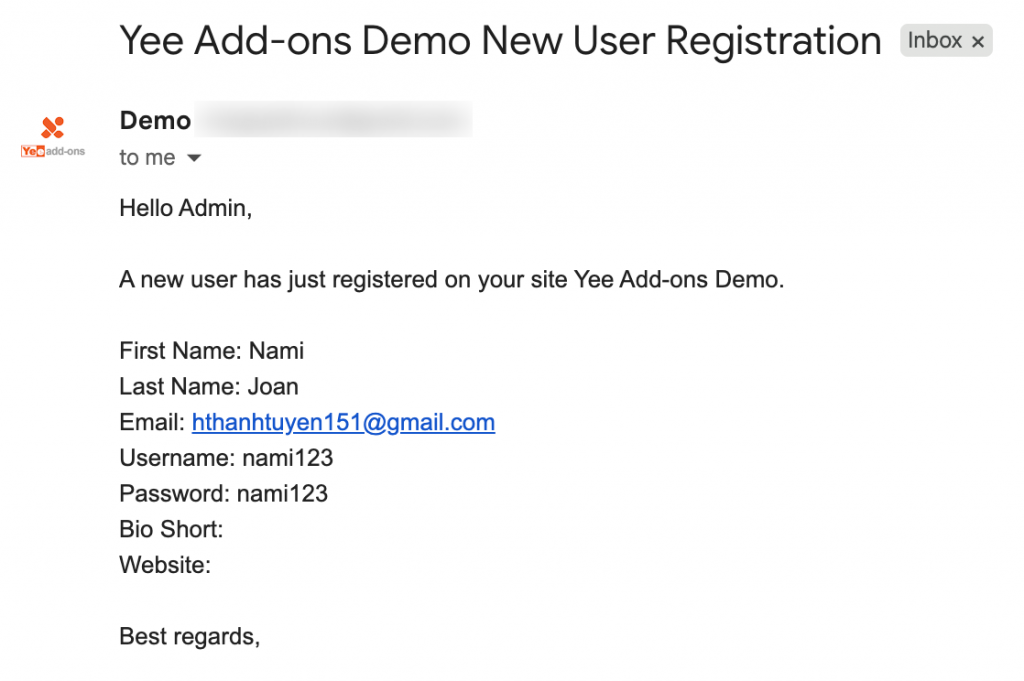Click the 'Best regards,' closing line
This screenshot has height=681, width=1024.
[189, 637]
